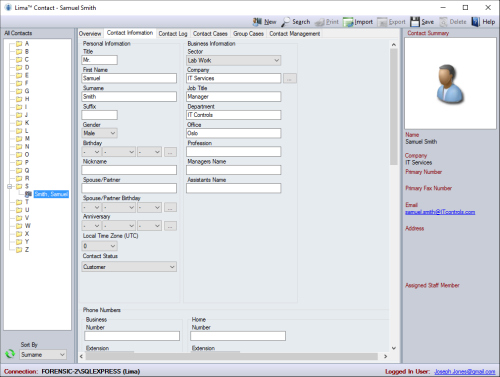
Task: Click the Office field containing Oslo
Action: click(x=234, y=133)
